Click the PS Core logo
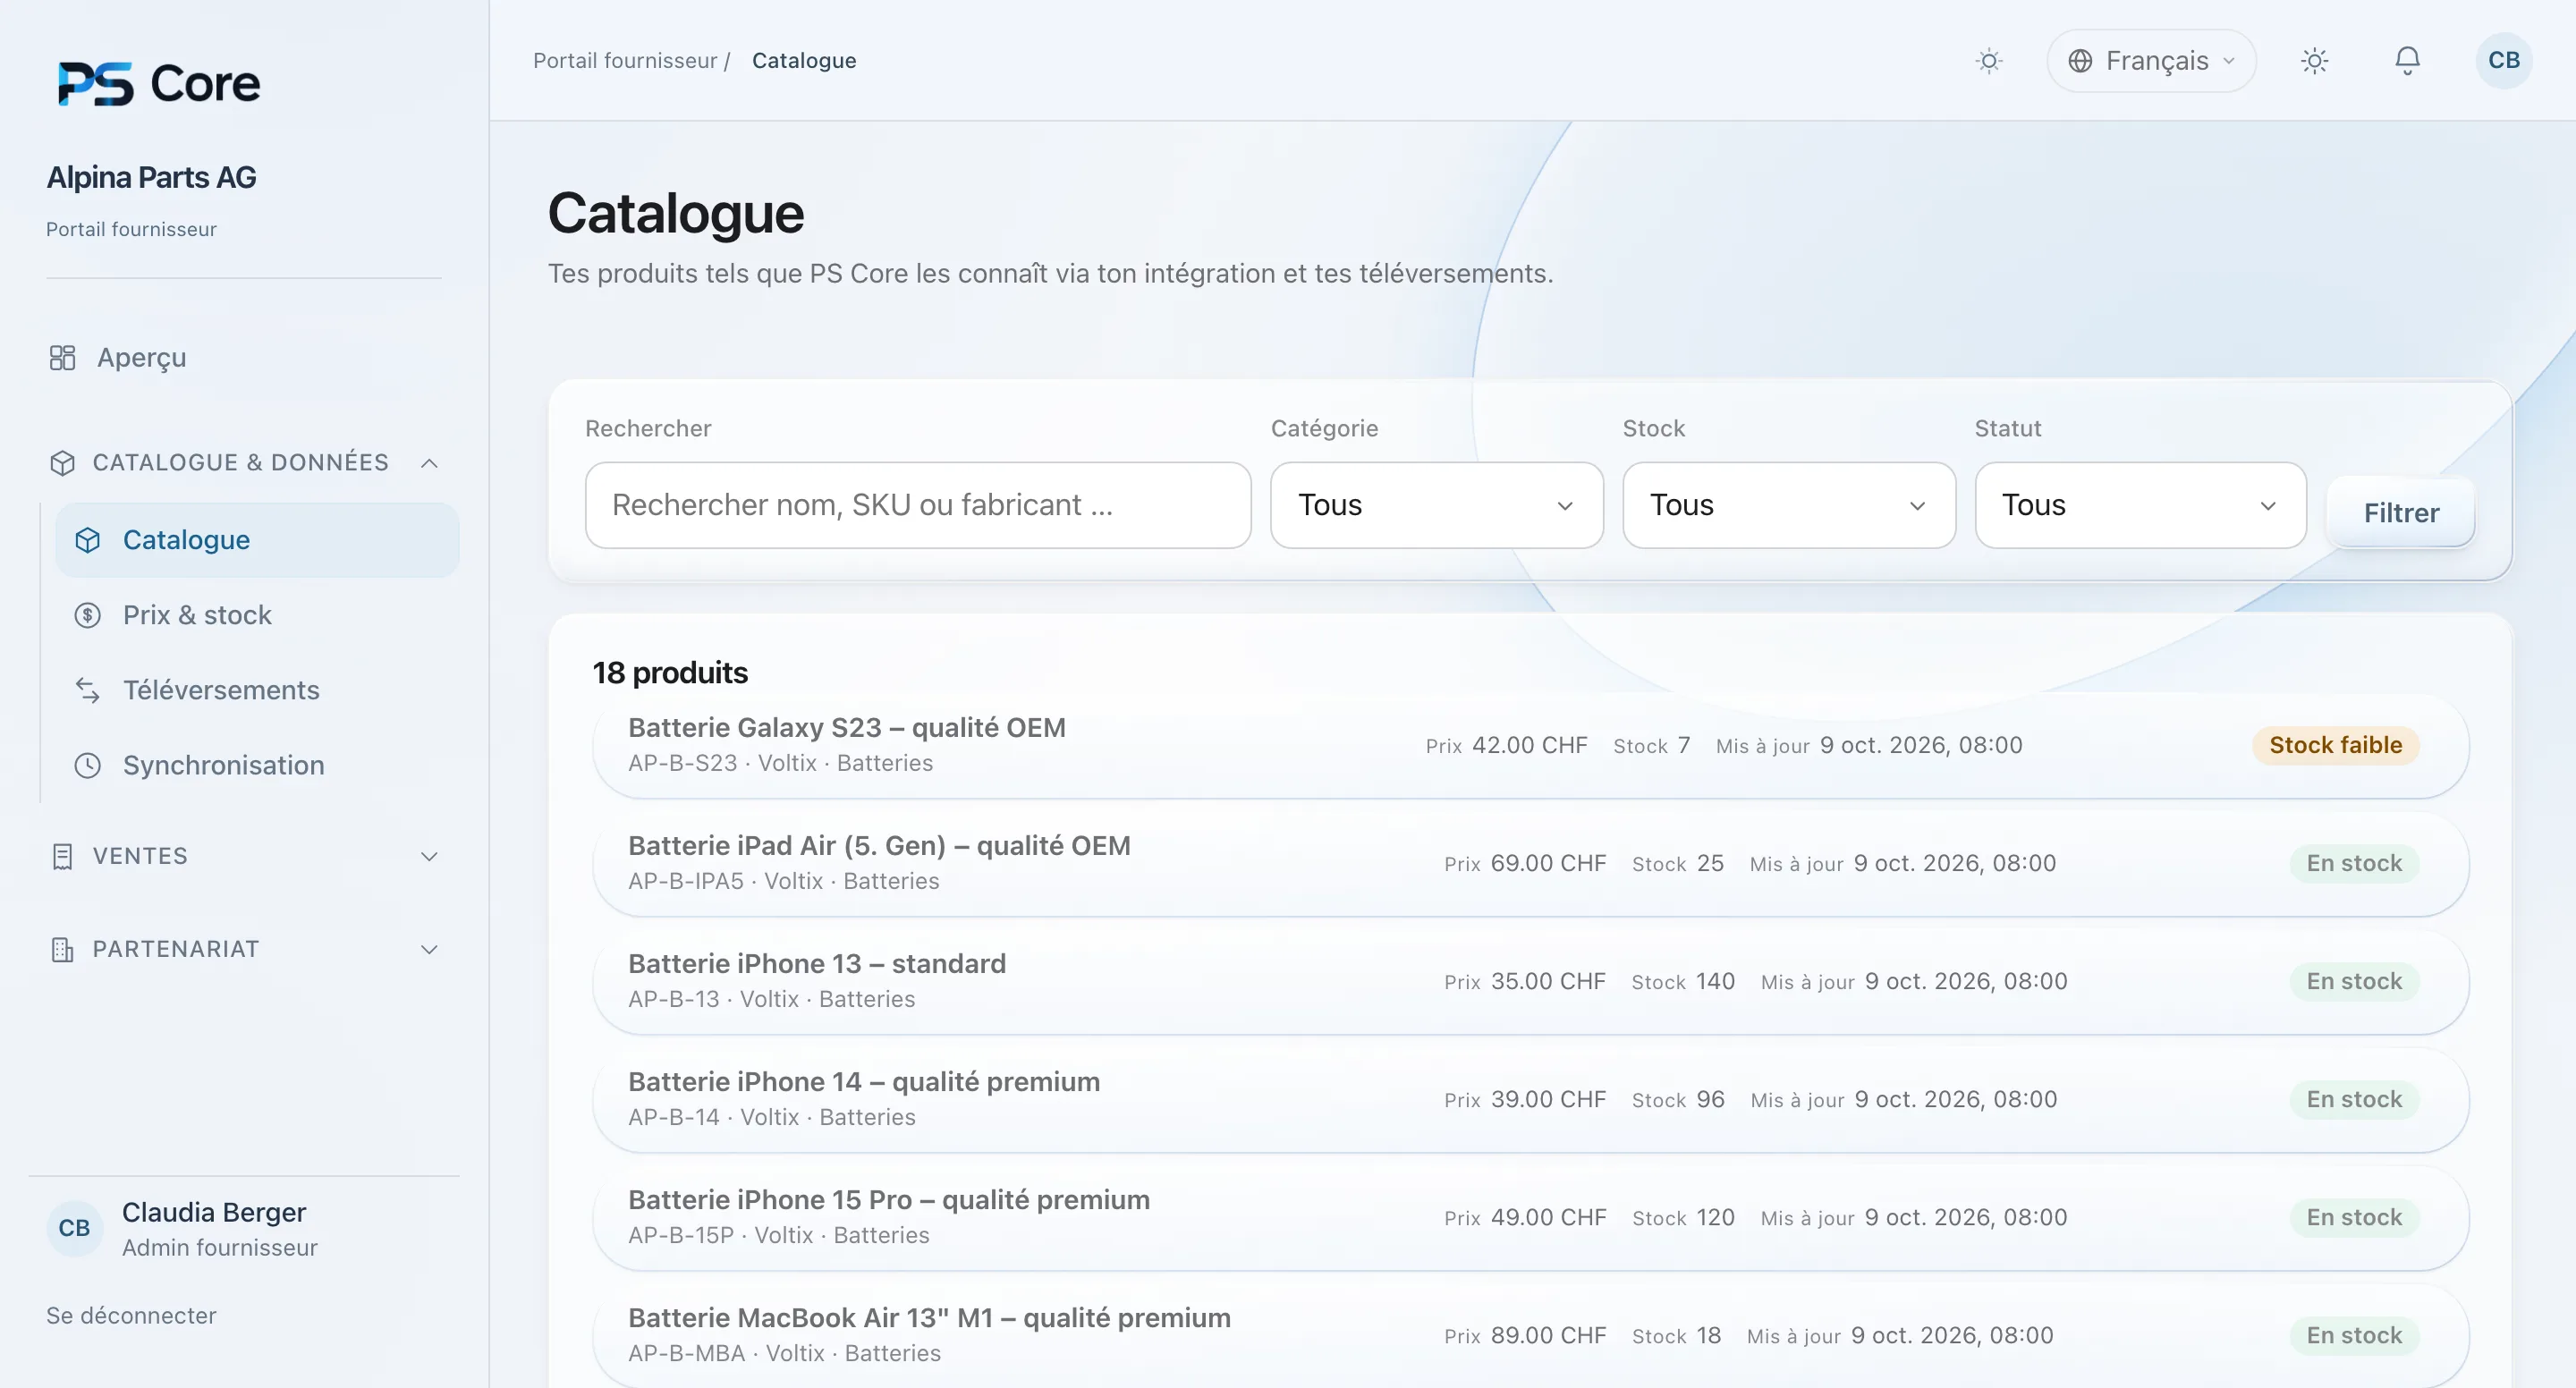The height and width of the screenshot is (1388, 2576). (159, 83)
